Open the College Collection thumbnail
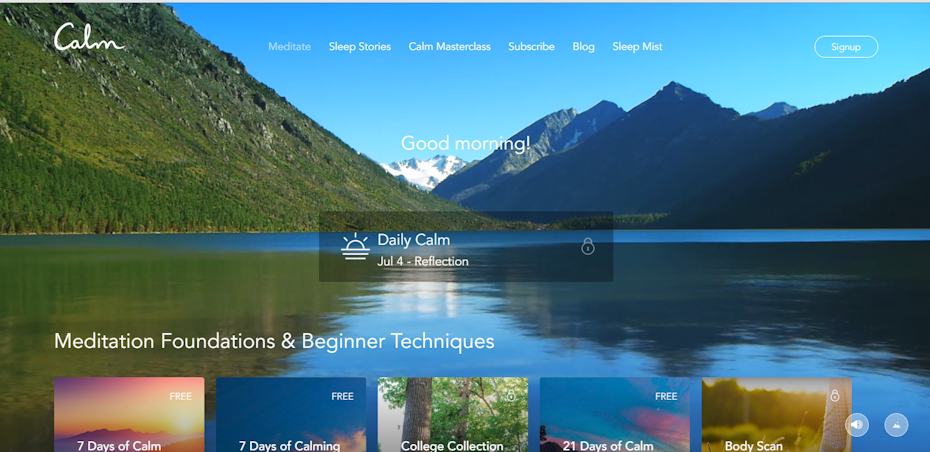This screenshot has height=452, width=930. (453, 415)
